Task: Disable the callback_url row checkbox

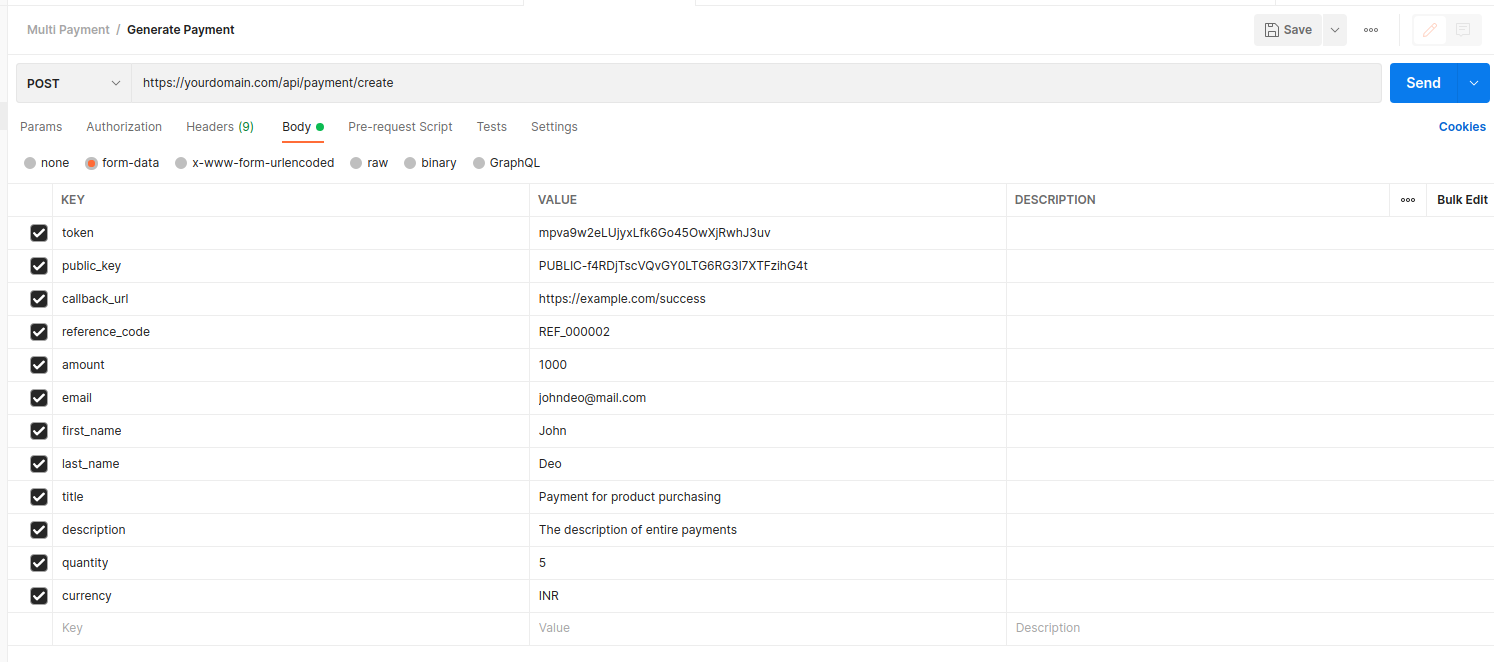Action: tap(39, 299)
